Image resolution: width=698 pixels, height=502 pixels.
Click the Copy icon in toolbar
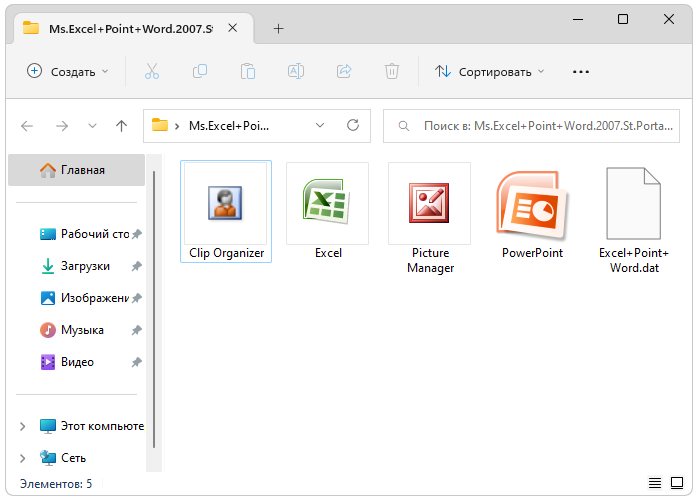click(x=200, y=71)
